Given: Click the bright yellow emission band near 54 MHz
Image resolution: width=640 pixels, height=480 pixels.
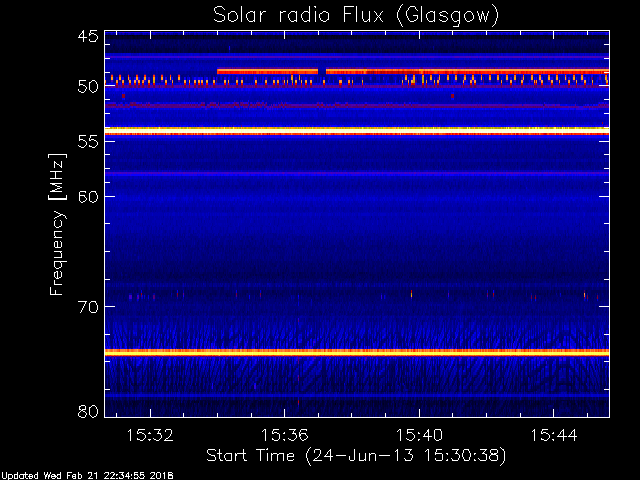Looking at the screenshot, I should coord(357,131).
